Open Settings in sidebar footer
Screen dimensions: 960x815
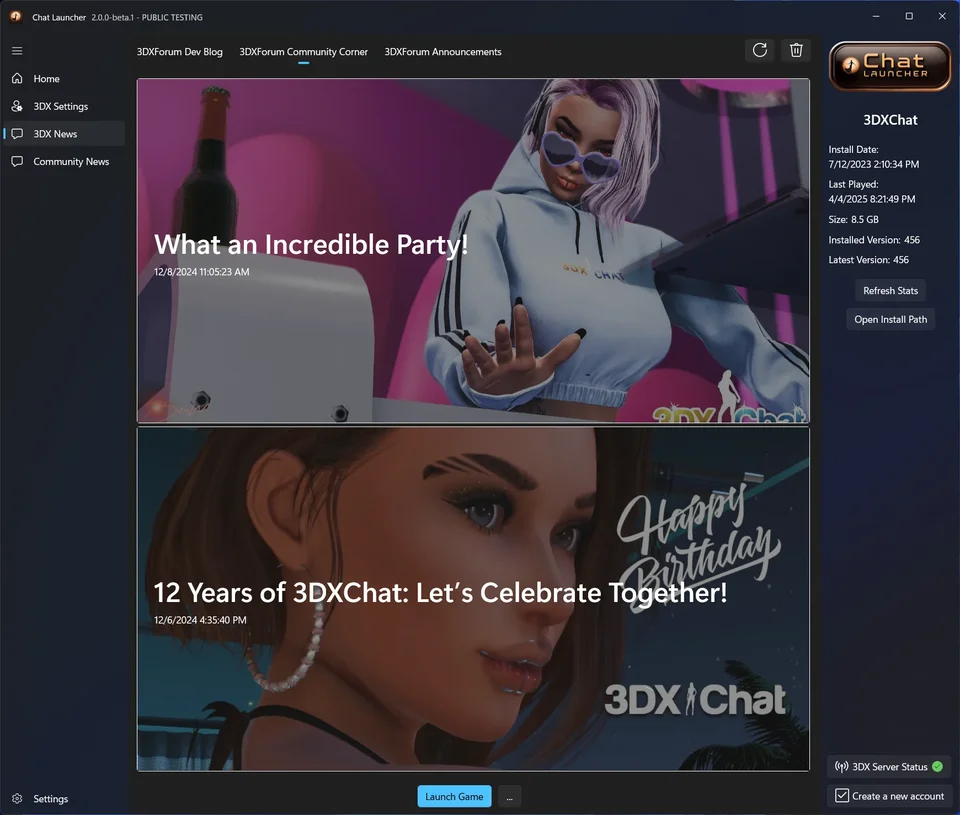click(64, 798)
